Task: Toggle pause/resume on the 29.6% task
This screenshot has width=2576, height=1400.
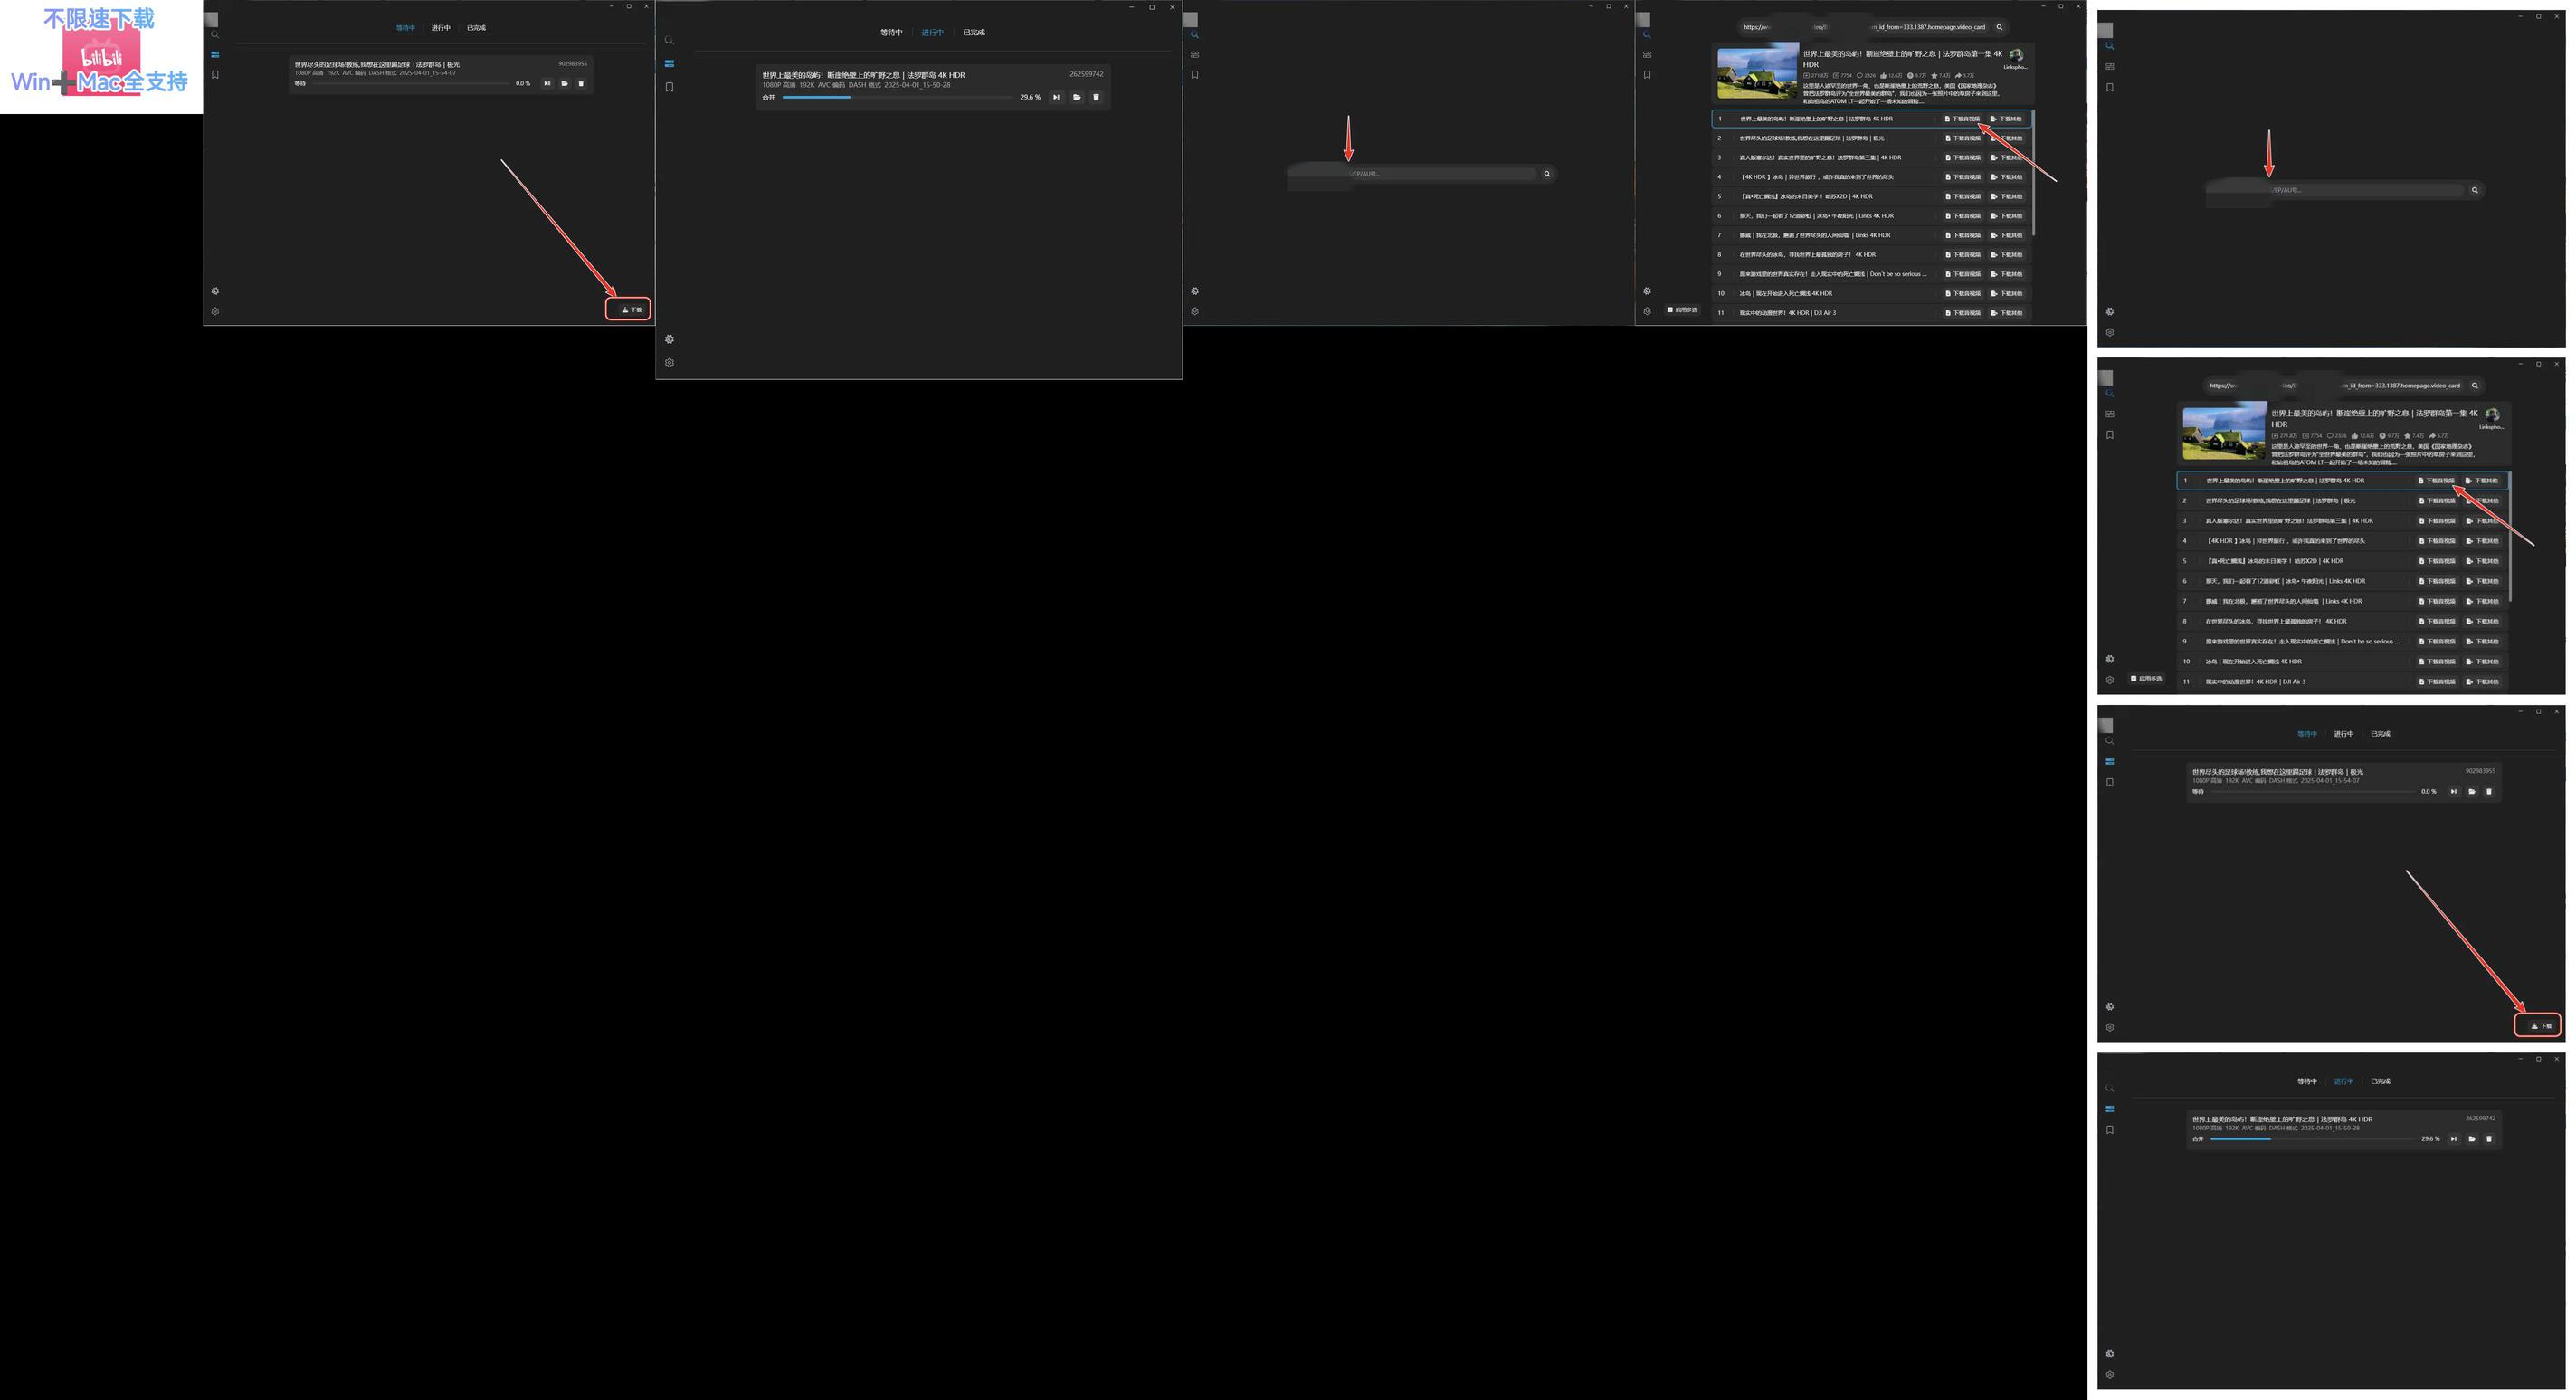Action: (x=1057, y=97)
